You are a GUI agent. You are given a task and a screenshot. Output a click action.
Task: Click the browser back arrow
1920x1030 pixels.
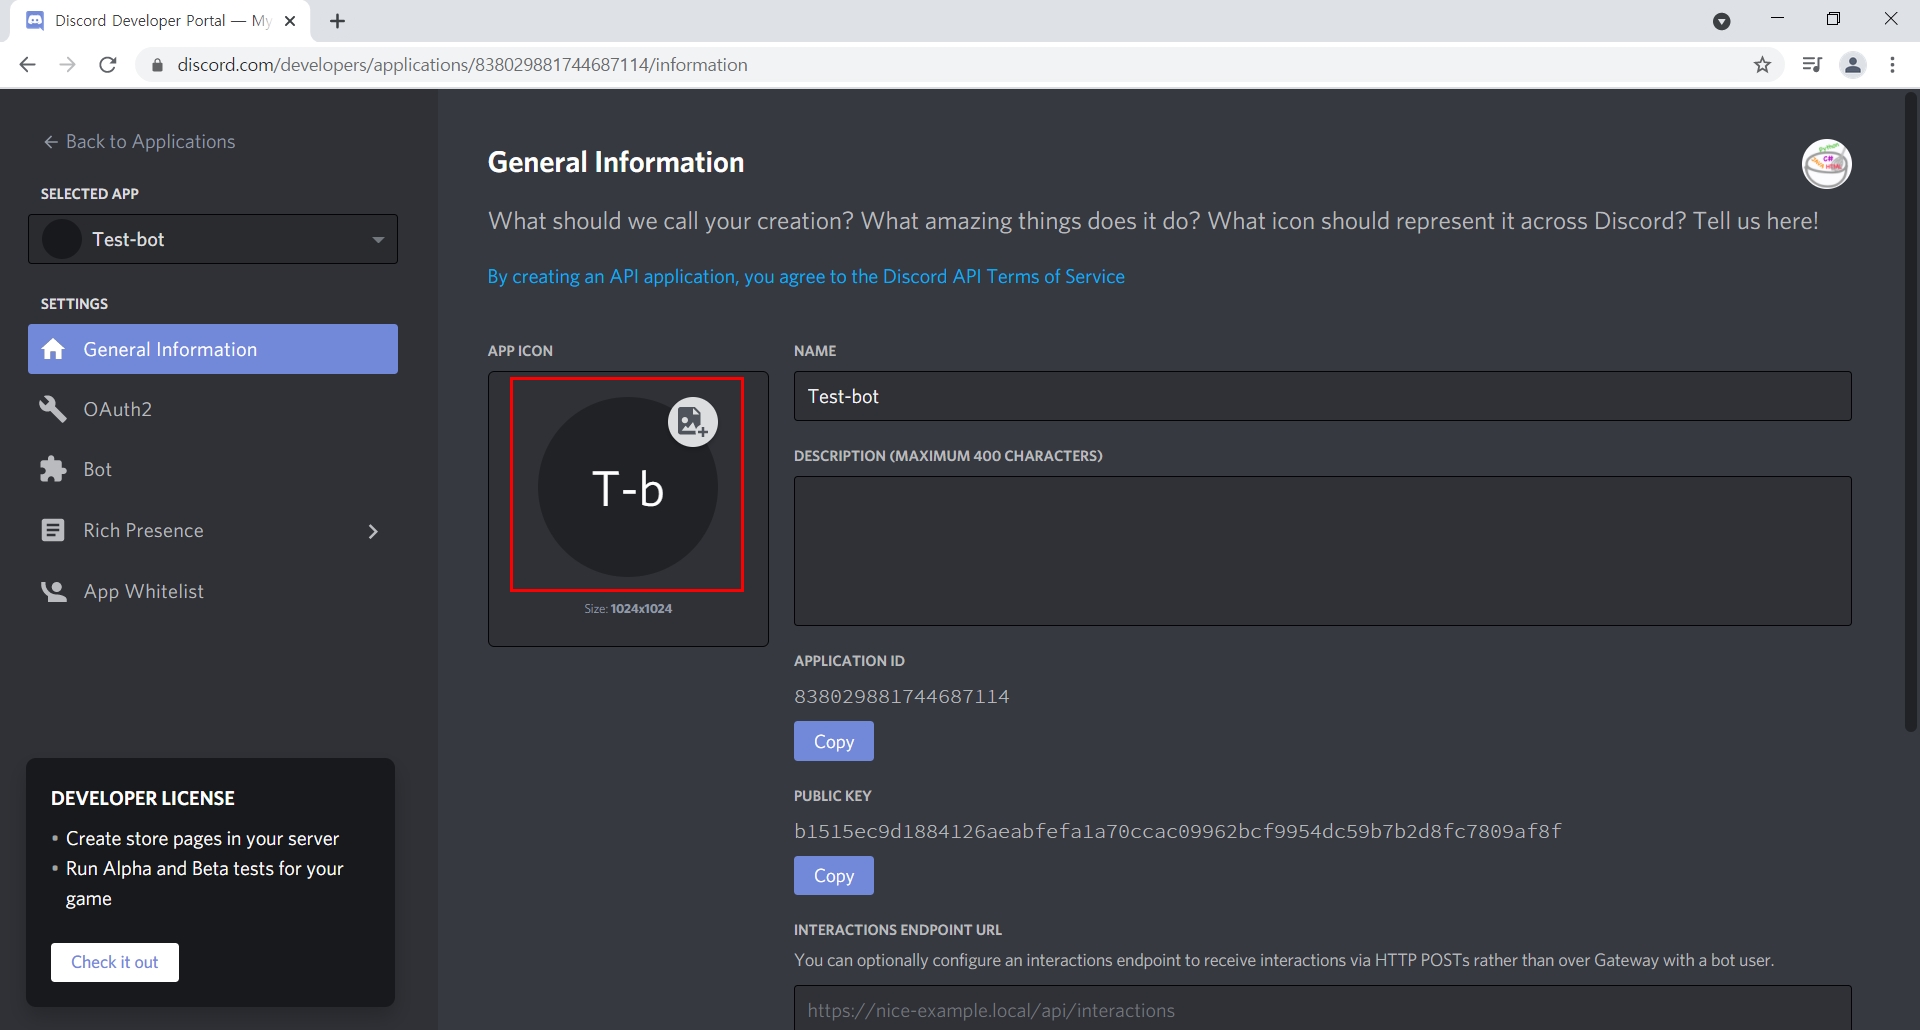tap(27, 65)
